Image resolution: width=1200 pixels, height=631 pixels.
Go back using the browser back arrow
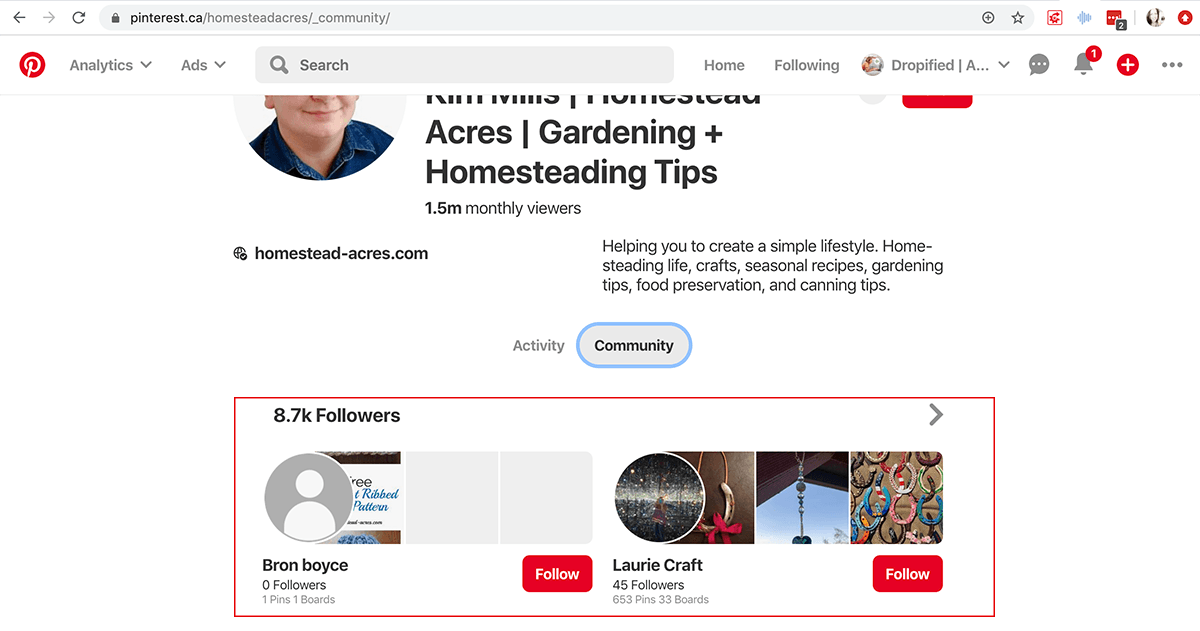19,17
